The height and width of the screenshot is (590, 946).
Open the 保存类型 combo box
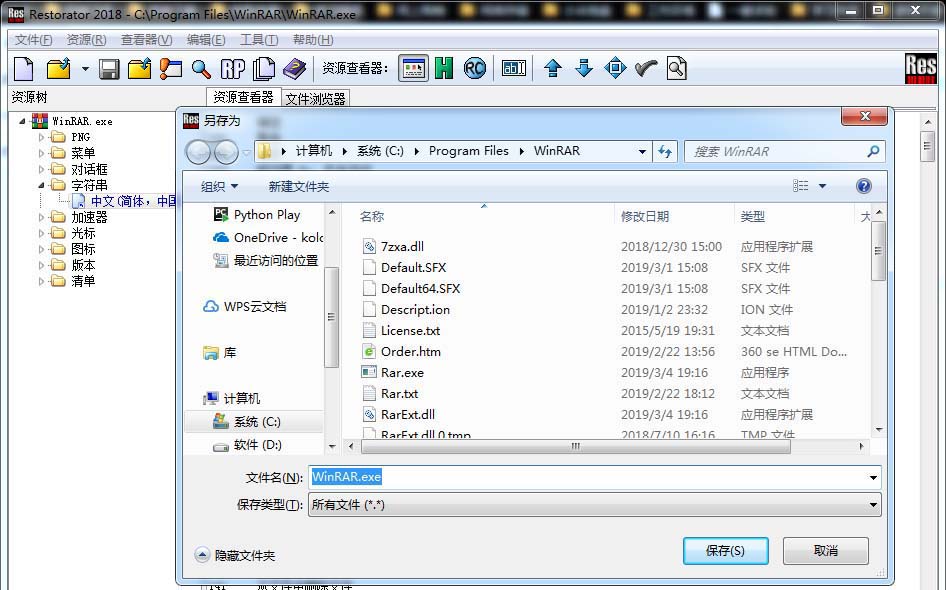pyautogui.click(x=594, y=505)
